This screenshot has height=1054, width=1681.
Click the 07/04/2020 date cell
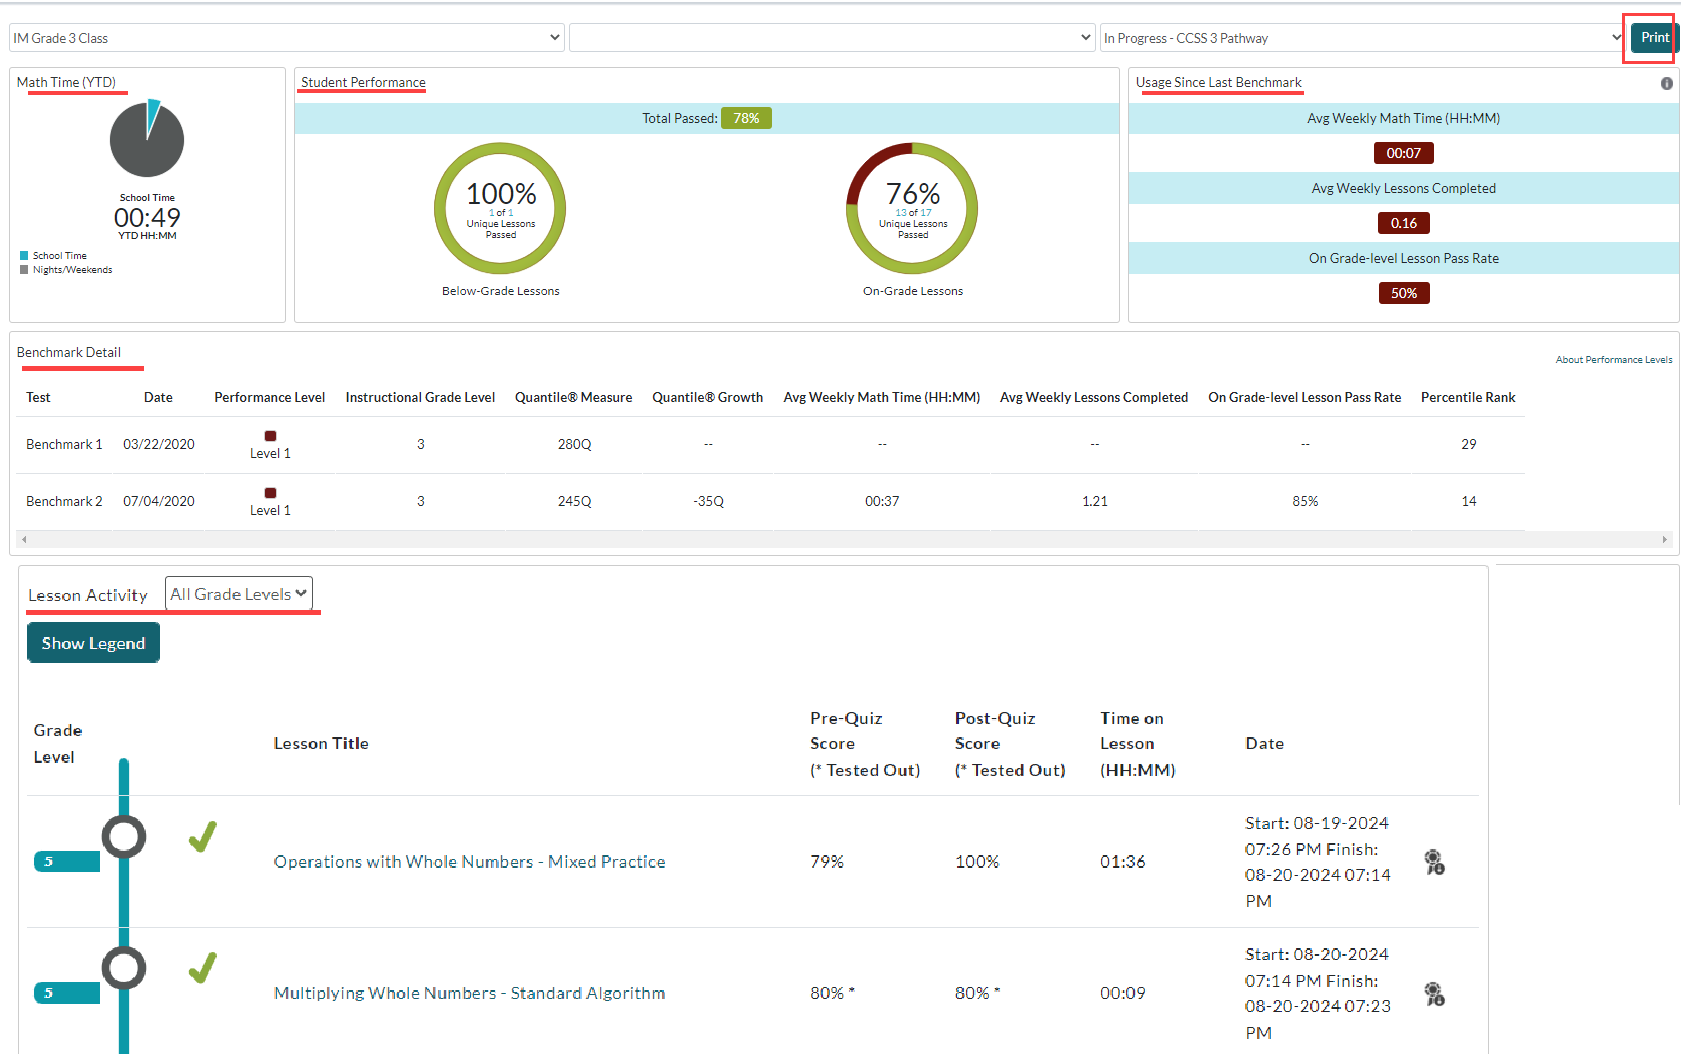(159, 502)
